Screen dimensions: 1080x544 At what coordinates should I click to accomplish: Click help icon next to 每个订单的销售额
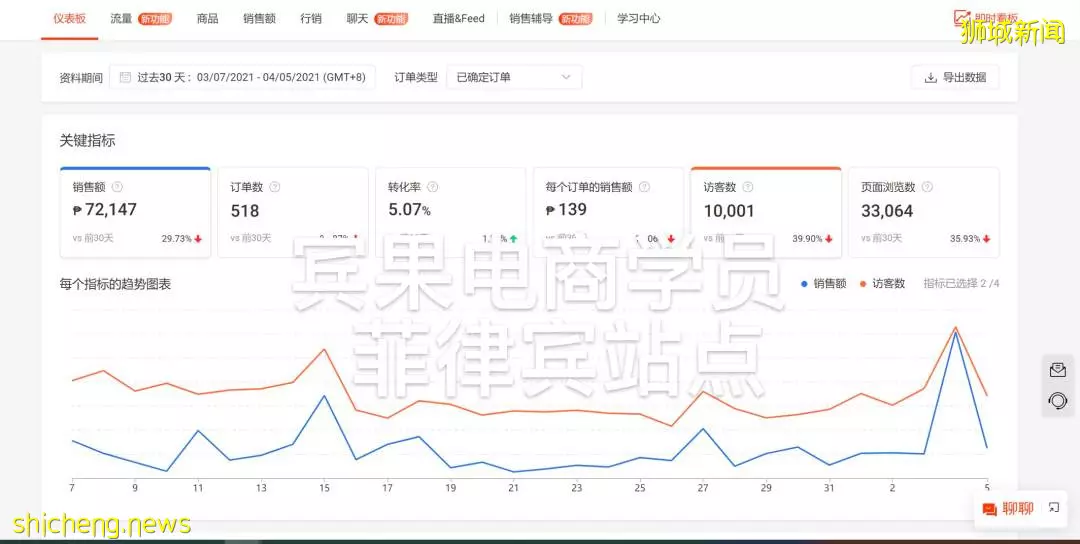[x=644, y=187]
